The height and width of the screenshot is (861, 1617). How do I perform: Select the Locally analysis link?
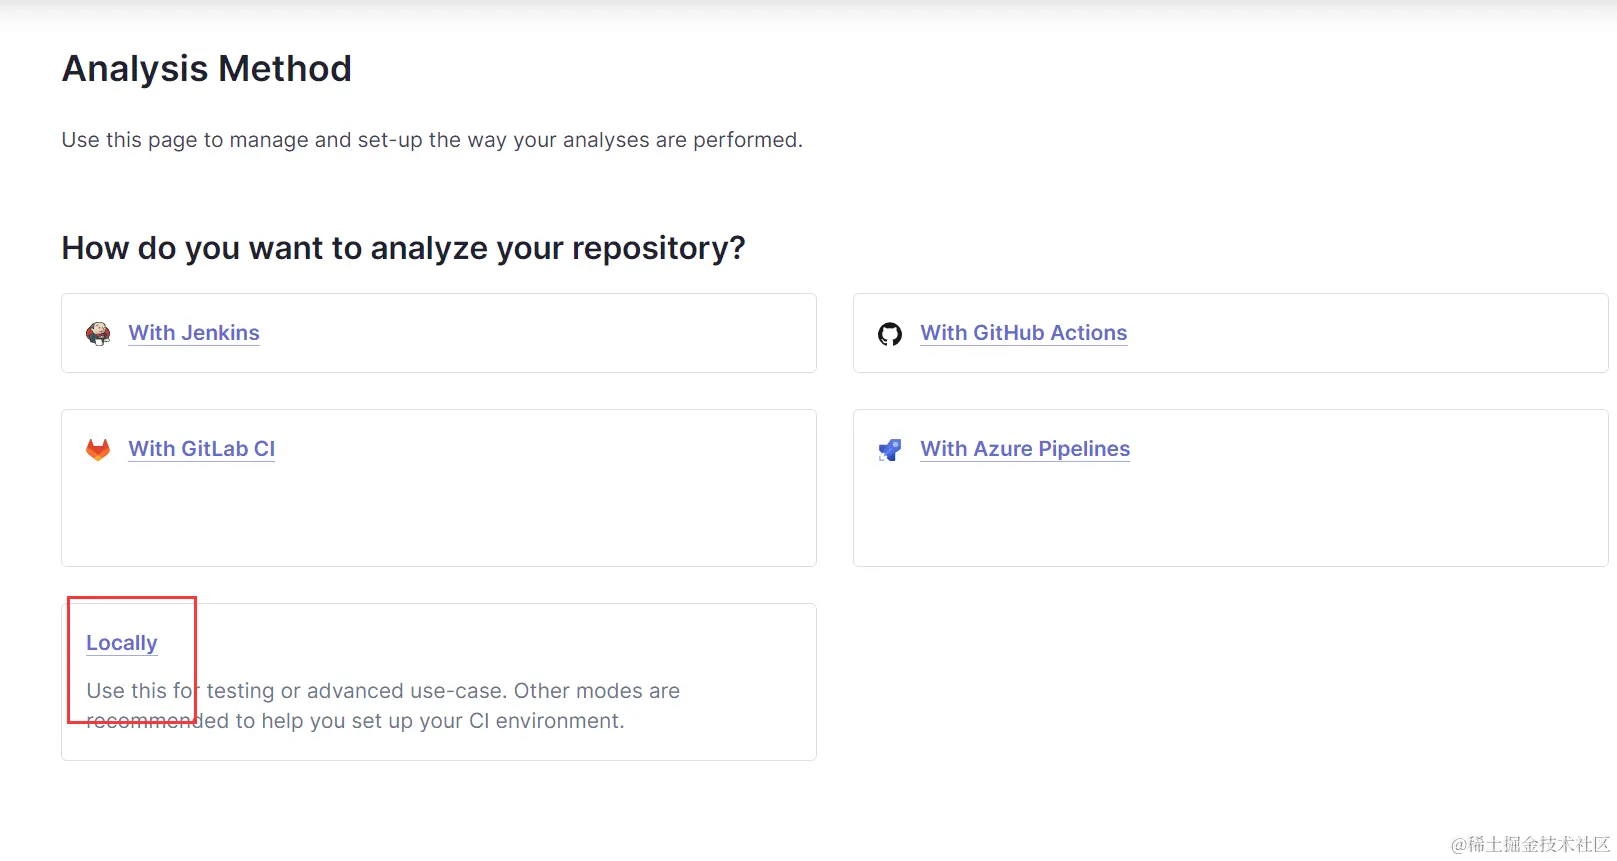pos(122,643)
